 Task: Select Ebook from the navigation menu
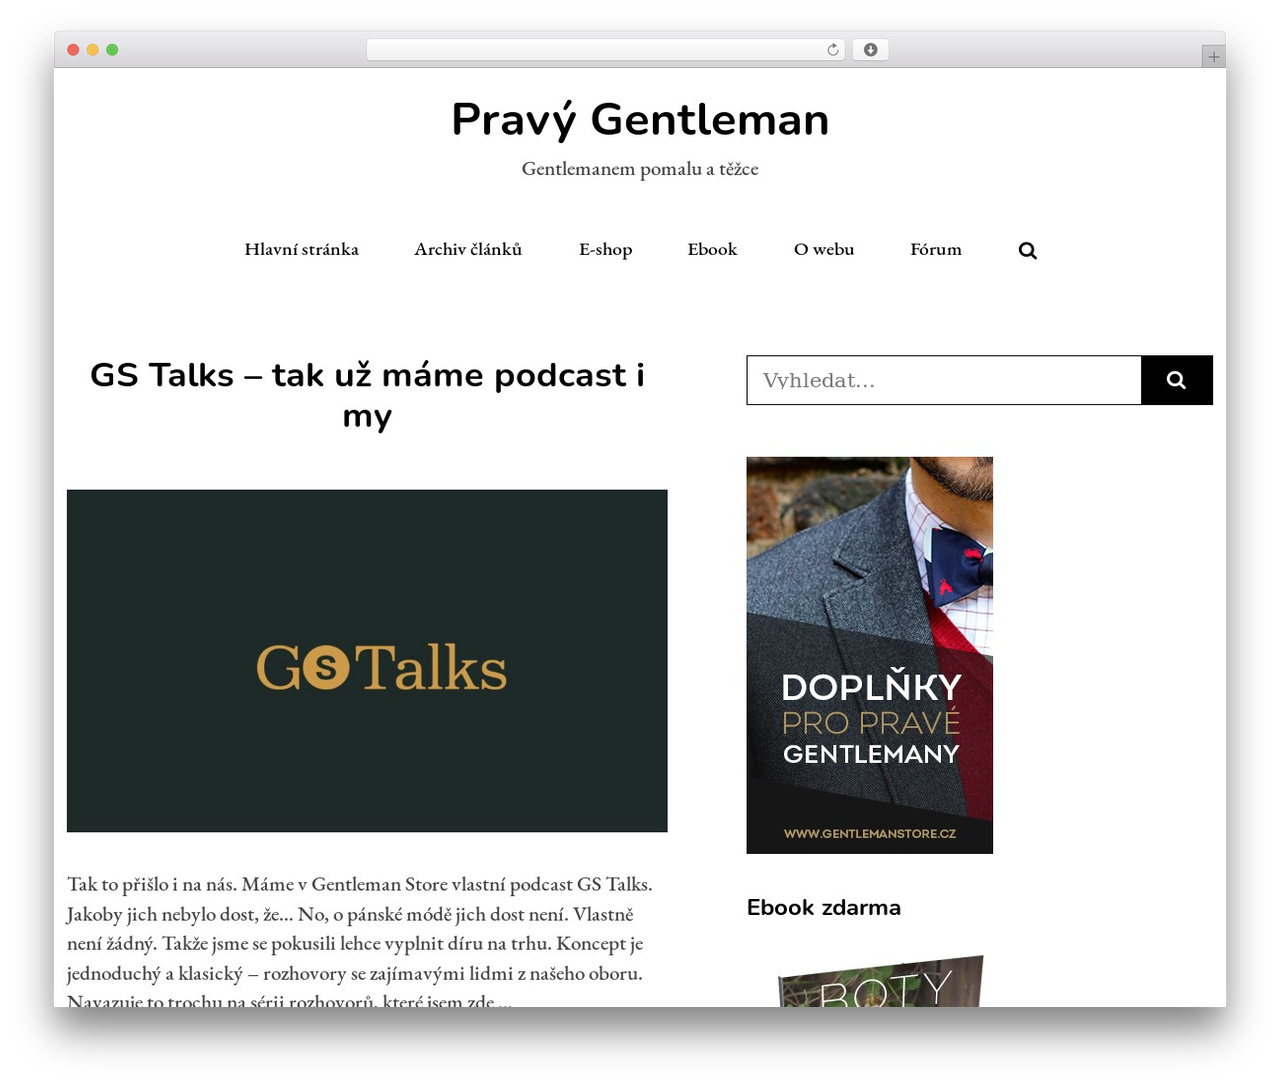pyautogui.click(x=712, y=250)
